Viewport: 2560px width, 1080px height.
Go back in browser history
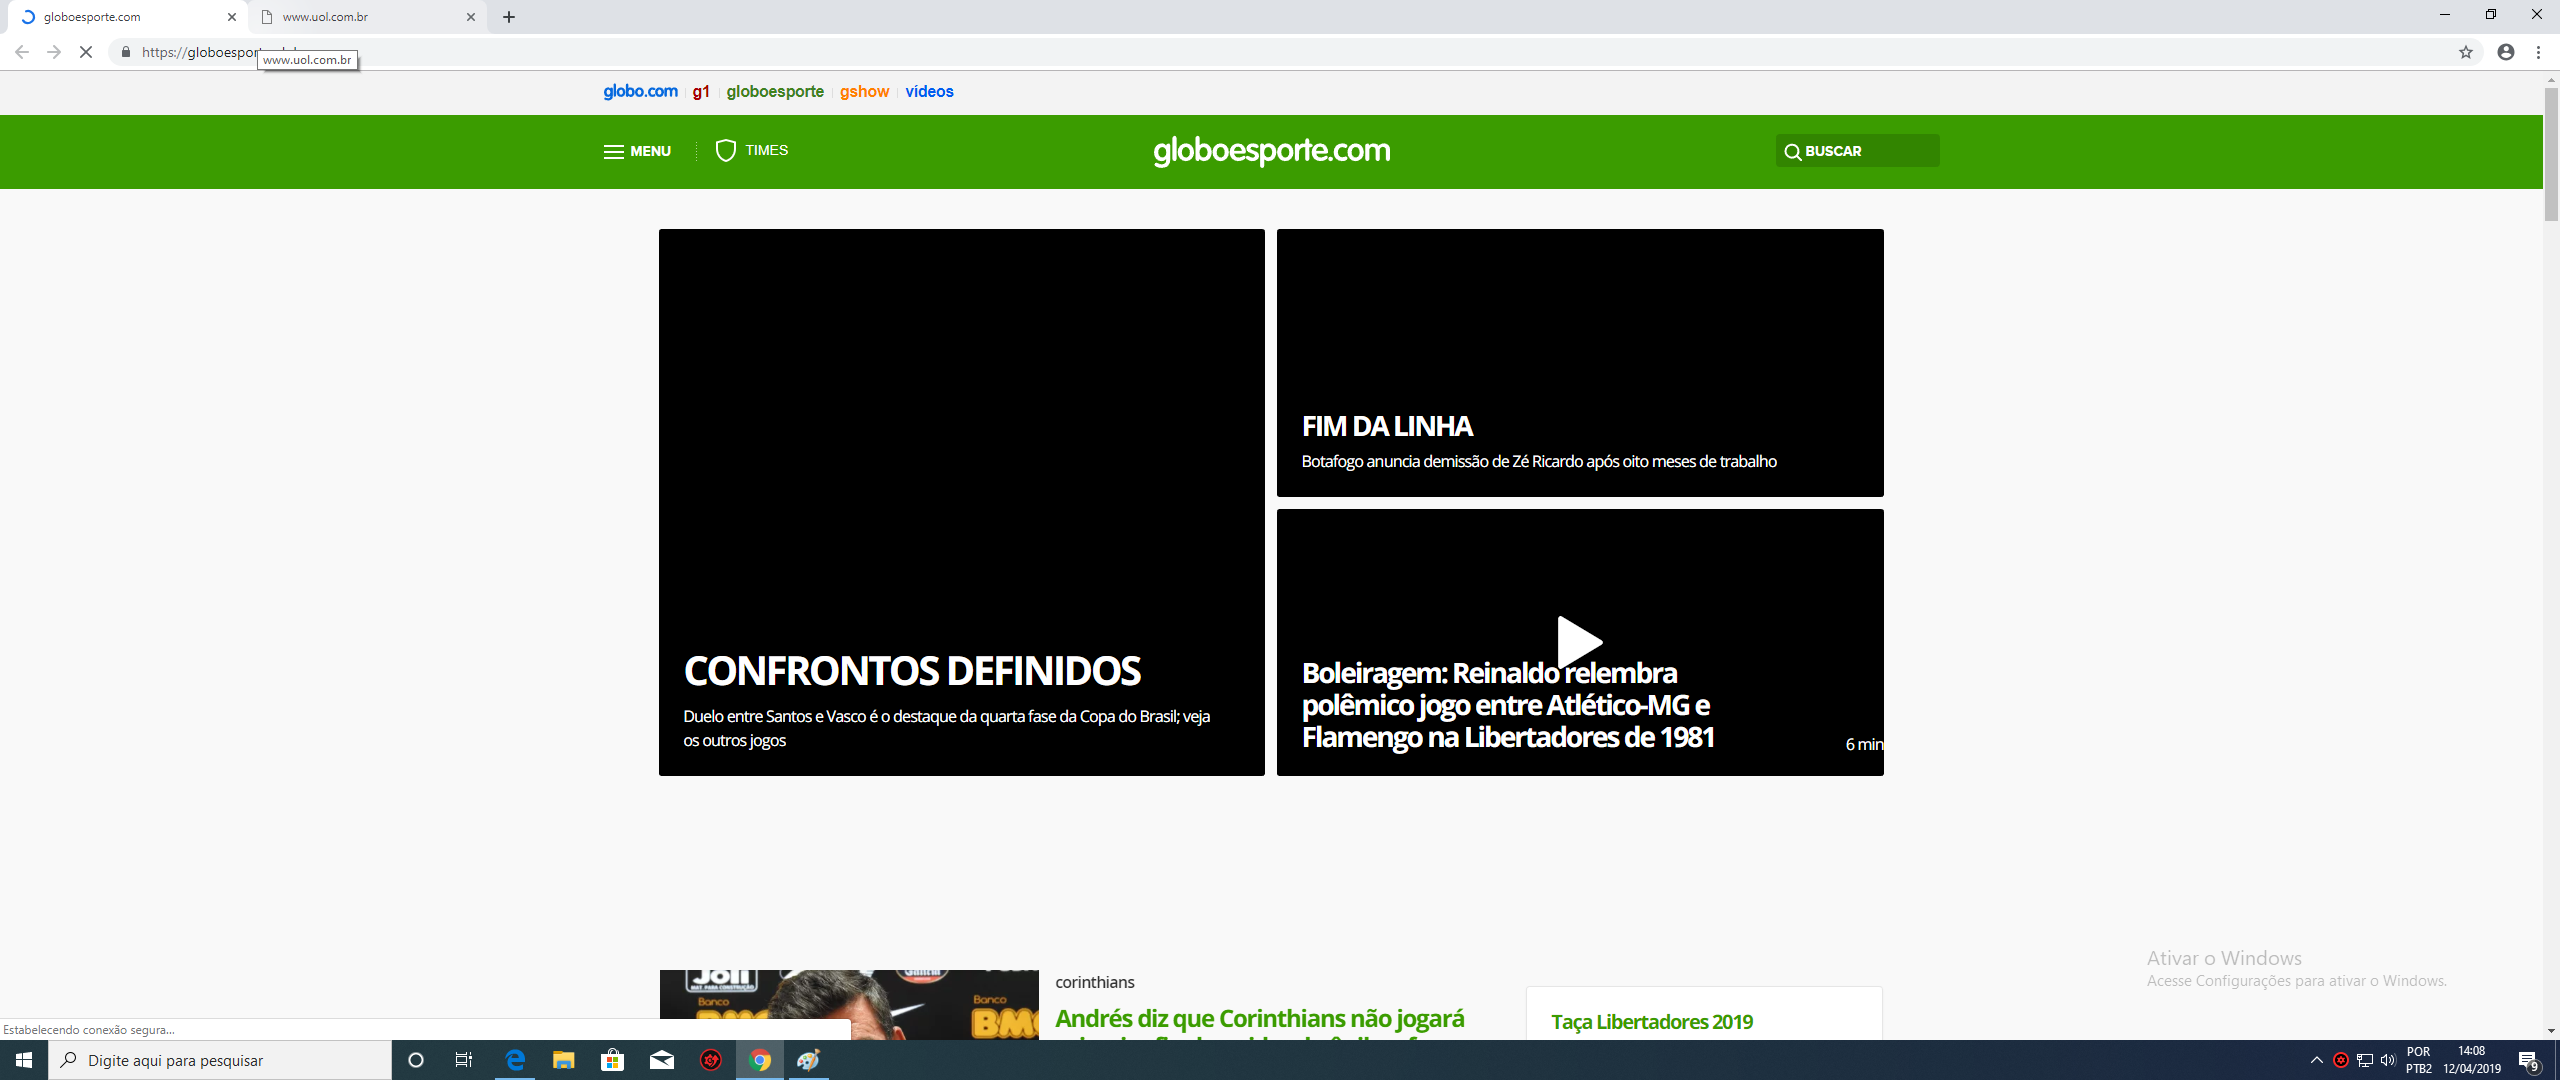pyautogui.click(x=22, y=52)
